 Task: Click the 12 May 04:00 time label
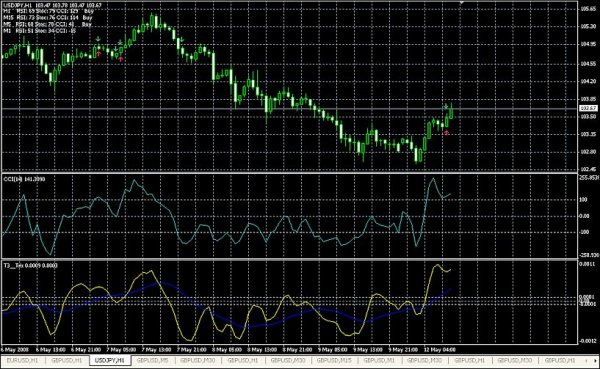439,349
